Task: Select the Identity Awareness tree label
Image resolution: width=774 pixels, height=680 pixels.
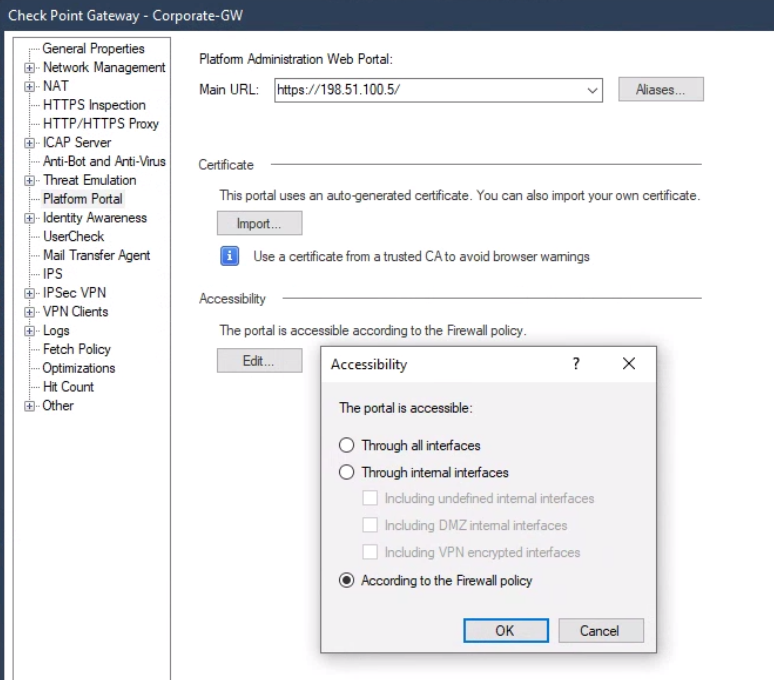Action: [x=95, y=218]
